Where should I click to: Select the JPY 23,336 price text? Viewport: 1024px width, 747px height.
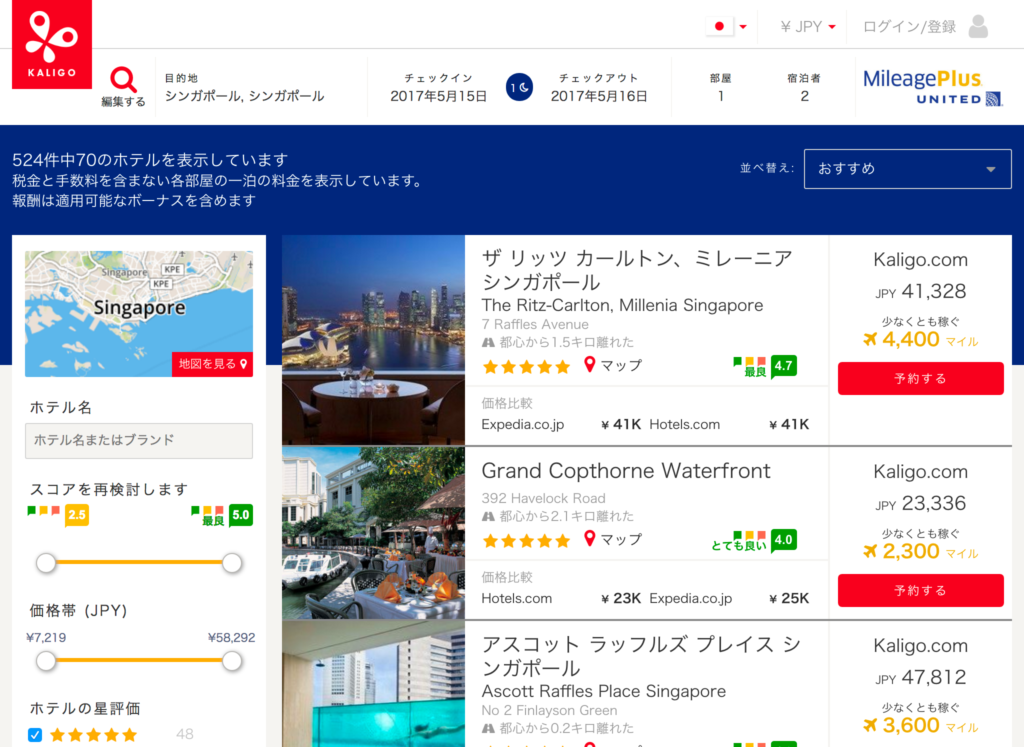(x=920, y=503)
